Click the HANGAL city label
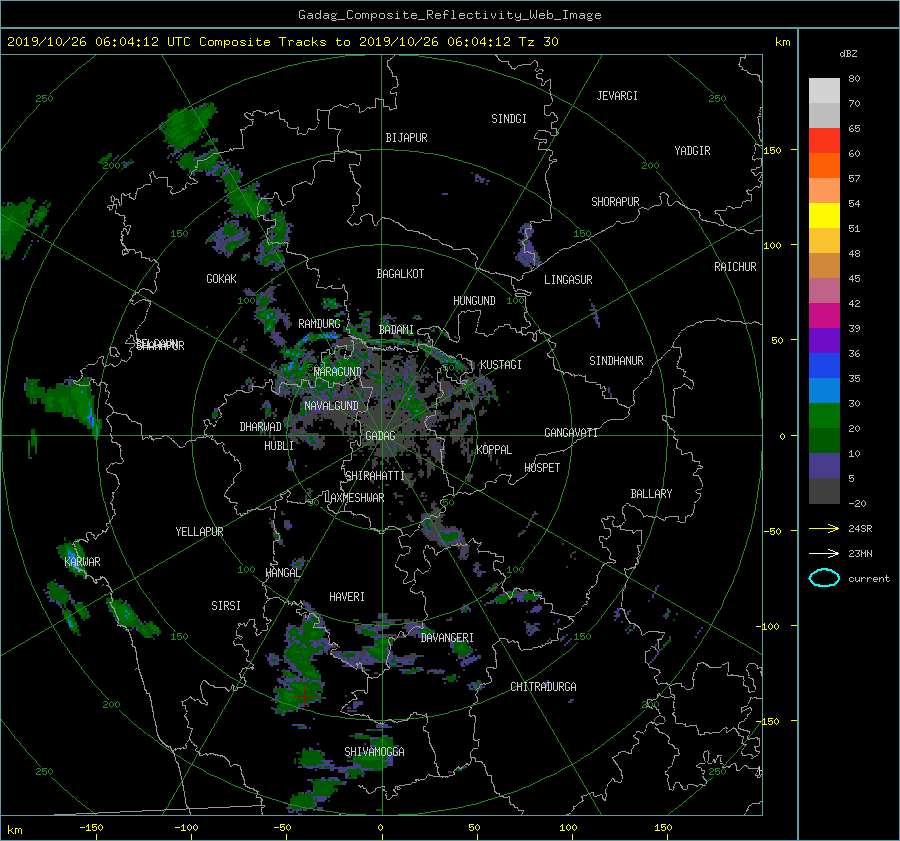The image size is (900, 841). [x=283, y=573]
